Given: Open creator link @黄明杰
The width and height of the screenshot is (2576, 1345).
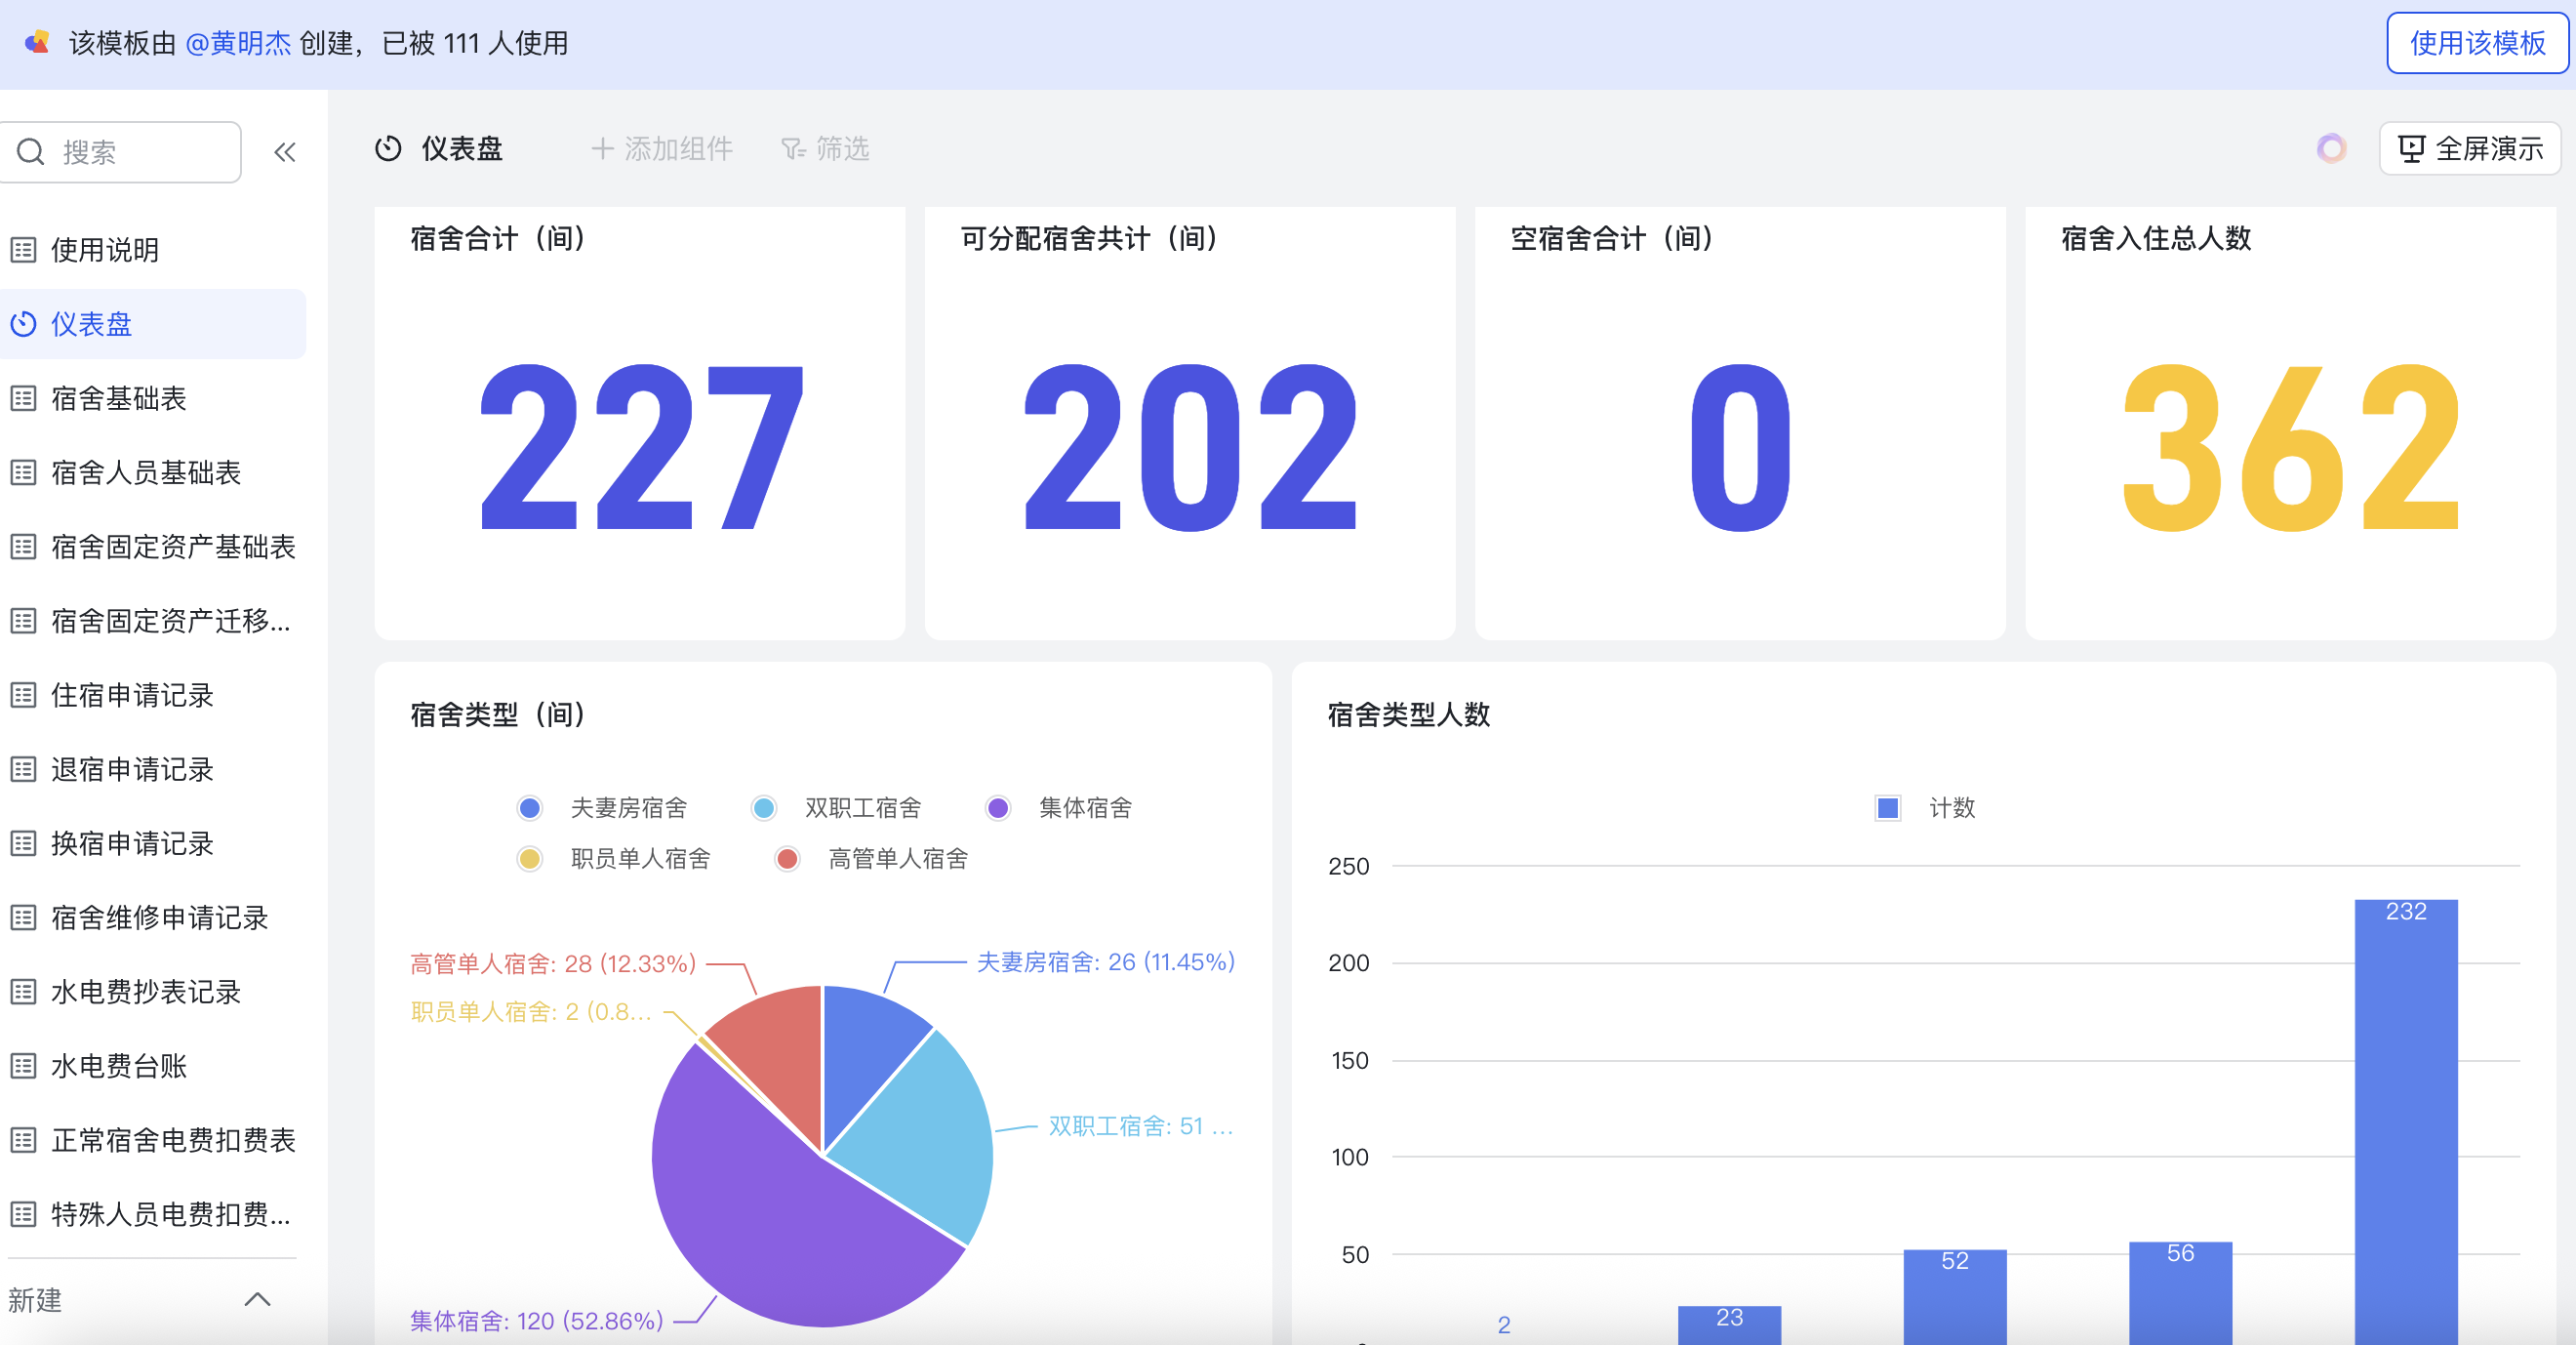Looking at the screenshot, I should pyautogui.click(x=238, y=43).
